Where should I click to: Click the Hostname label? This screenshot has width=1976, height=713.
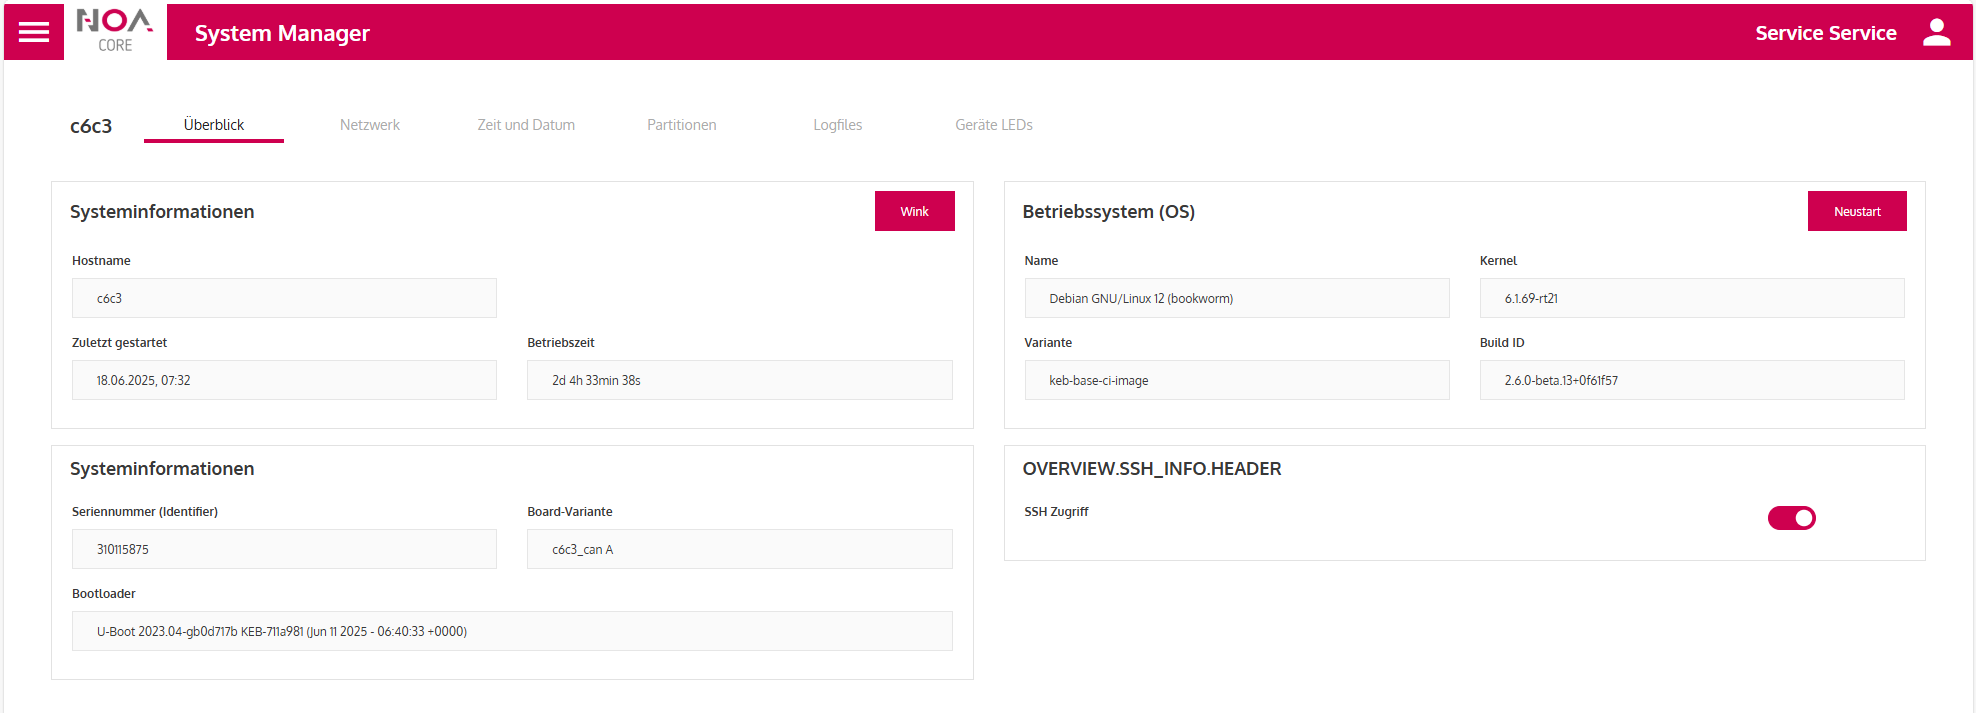[101, 260]
